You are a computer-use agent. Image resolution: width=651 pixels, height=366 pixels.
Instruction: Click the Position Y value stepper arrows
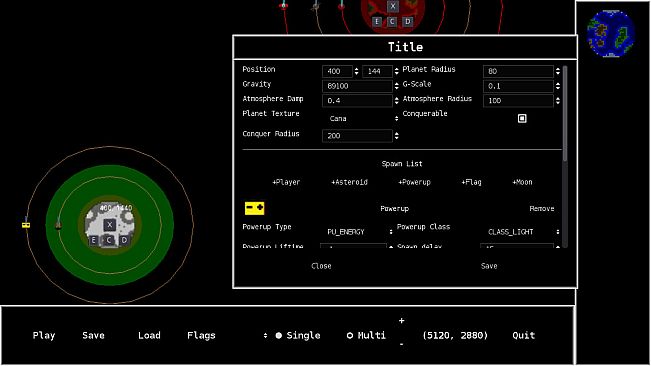396,71
